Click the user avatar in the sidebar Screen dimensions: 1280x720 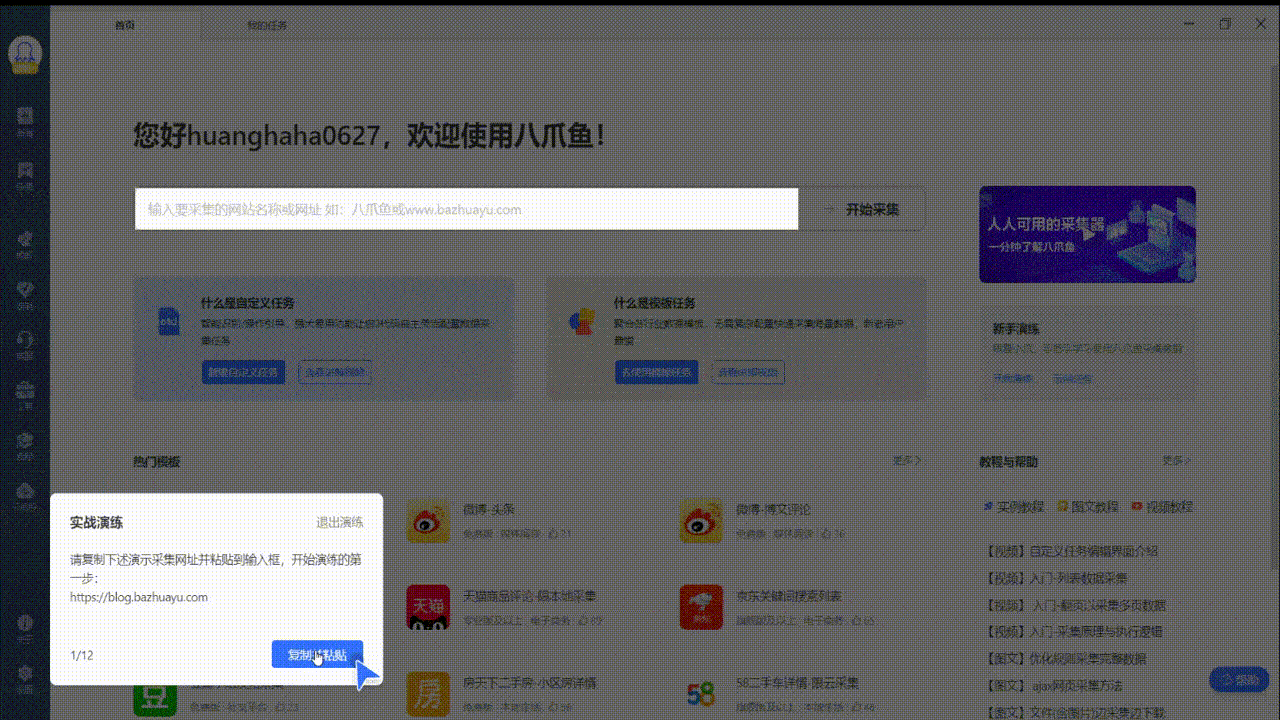tap(25, 55)
